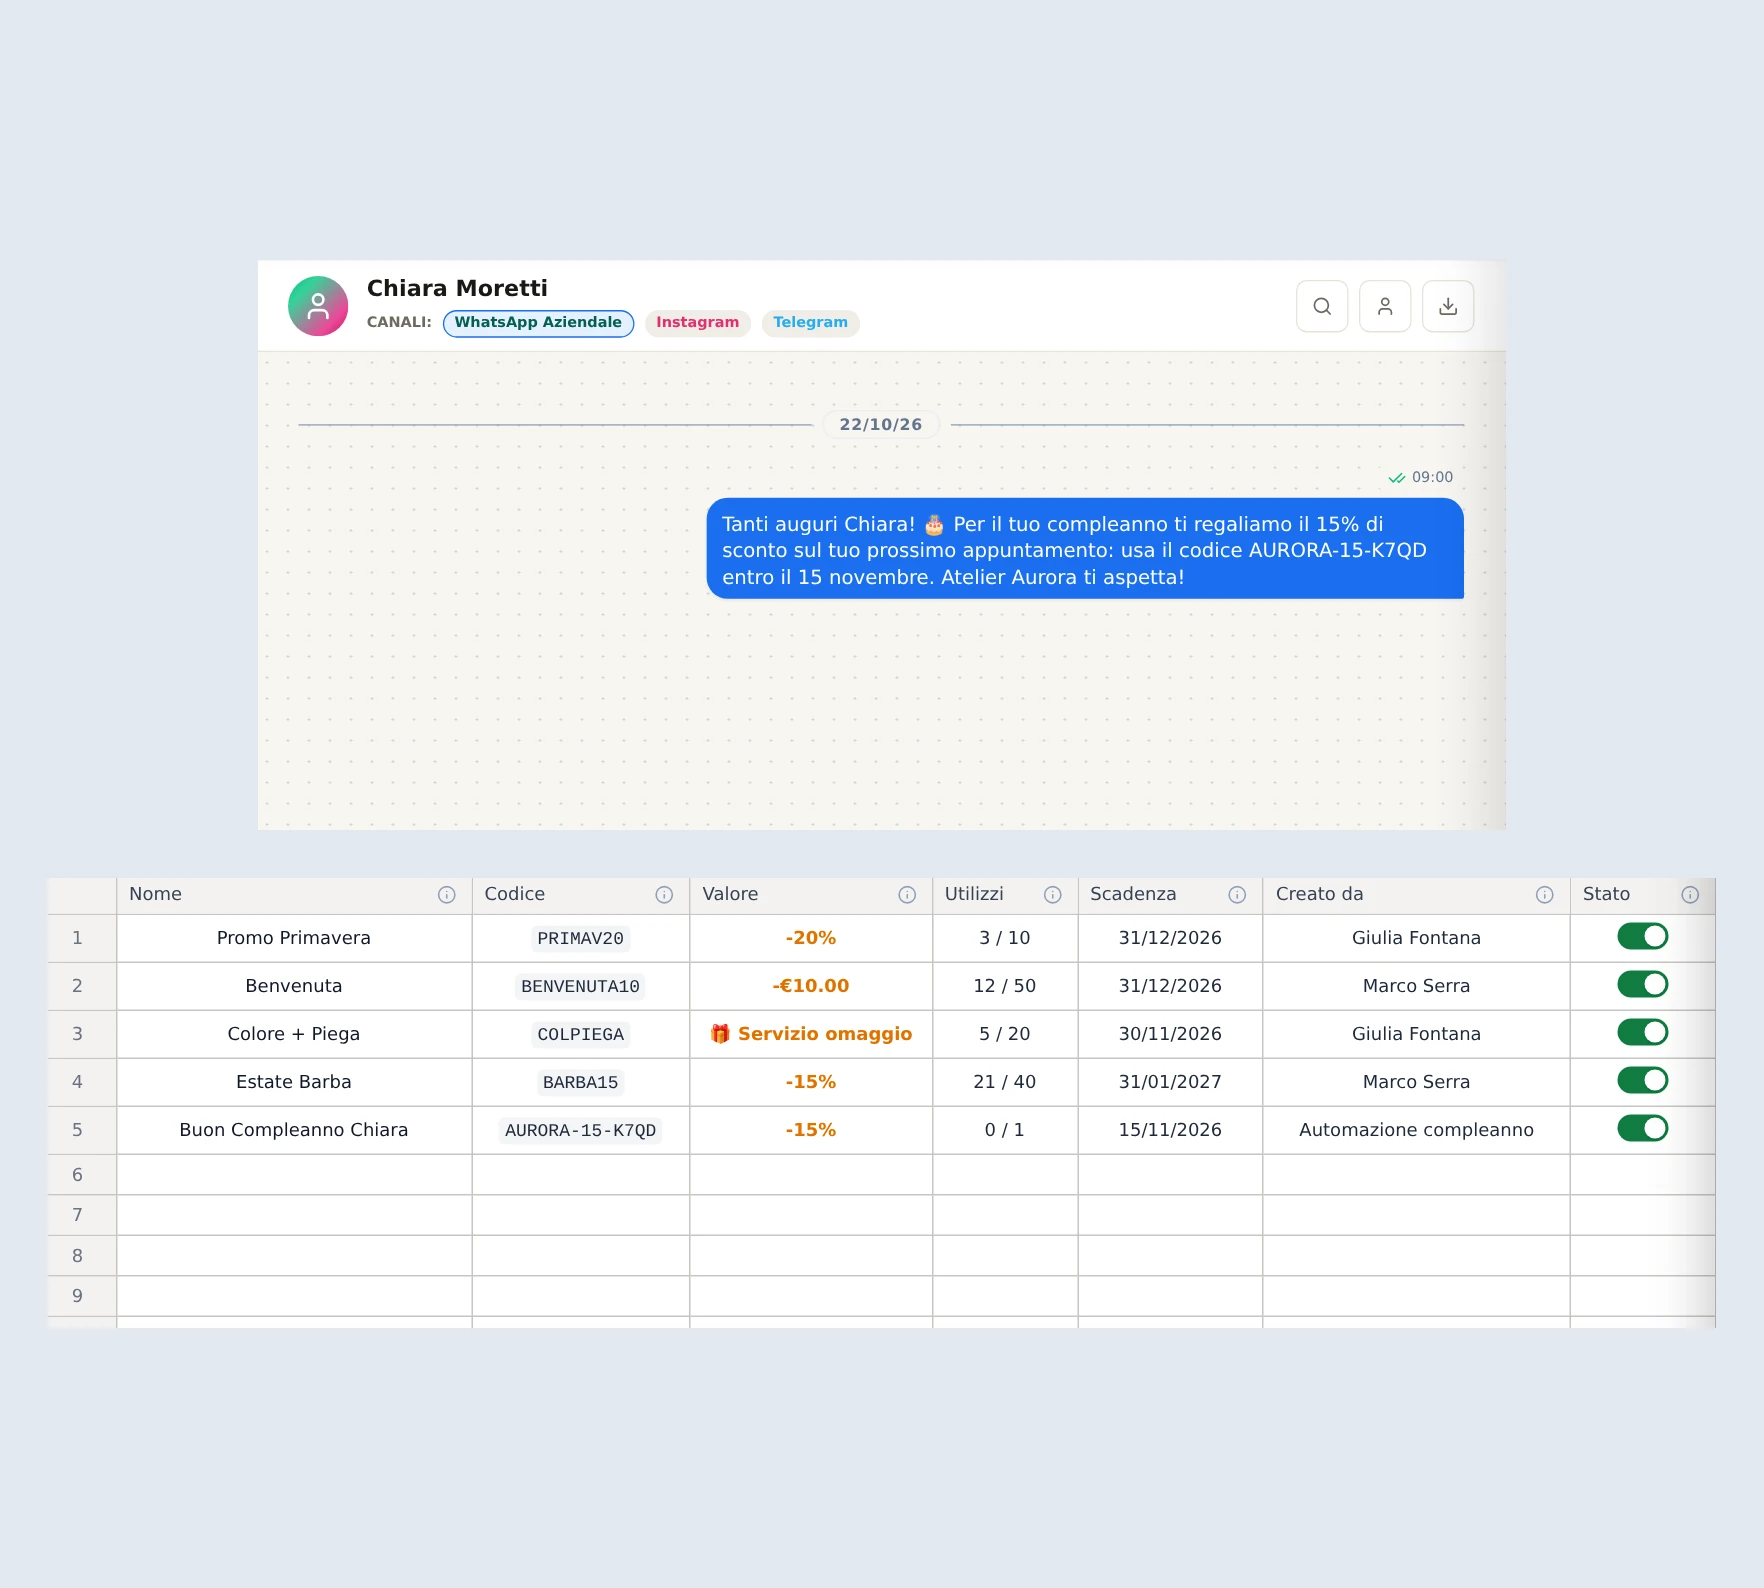Click the search icon in chat header
Screen dimensions: 1764x1588
(x=1322, y=306)
